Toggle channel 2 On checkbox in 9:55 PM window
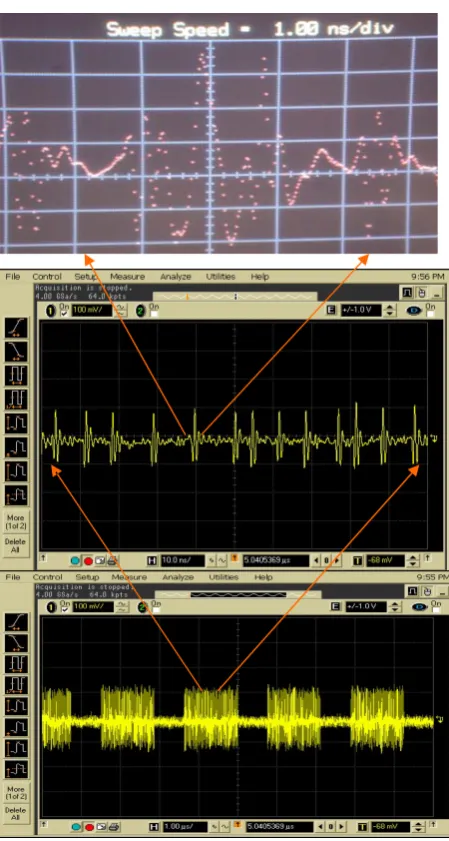 (x=155, y=610)
